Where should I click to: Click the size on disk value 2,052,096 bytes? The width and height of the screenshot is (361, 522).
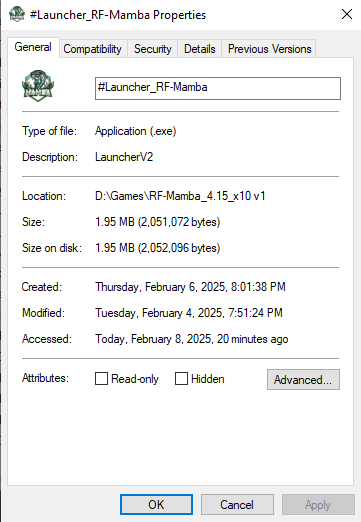pyautogui.click(x=158, y=248)
